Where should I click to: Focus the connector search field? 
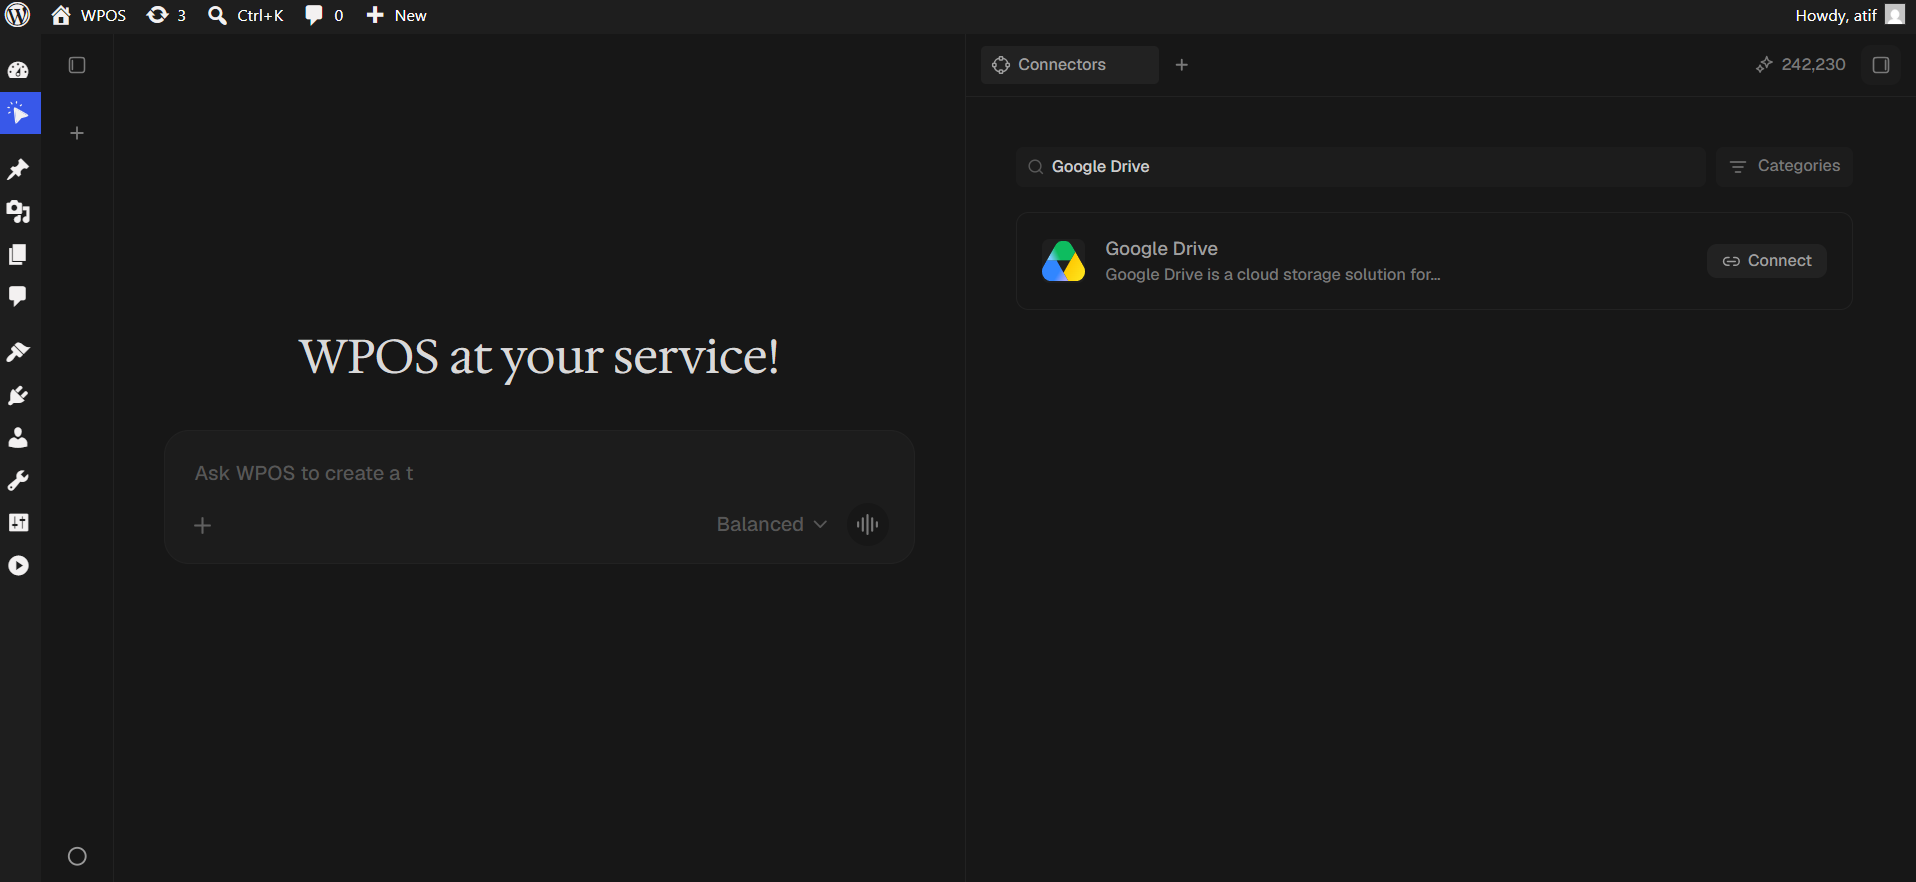click(1360, 167)
